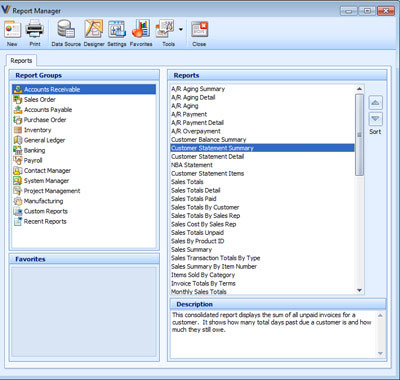Click Reports list scrollbar up arrow
Screen dimensions: 400x380
coord(359,89)
